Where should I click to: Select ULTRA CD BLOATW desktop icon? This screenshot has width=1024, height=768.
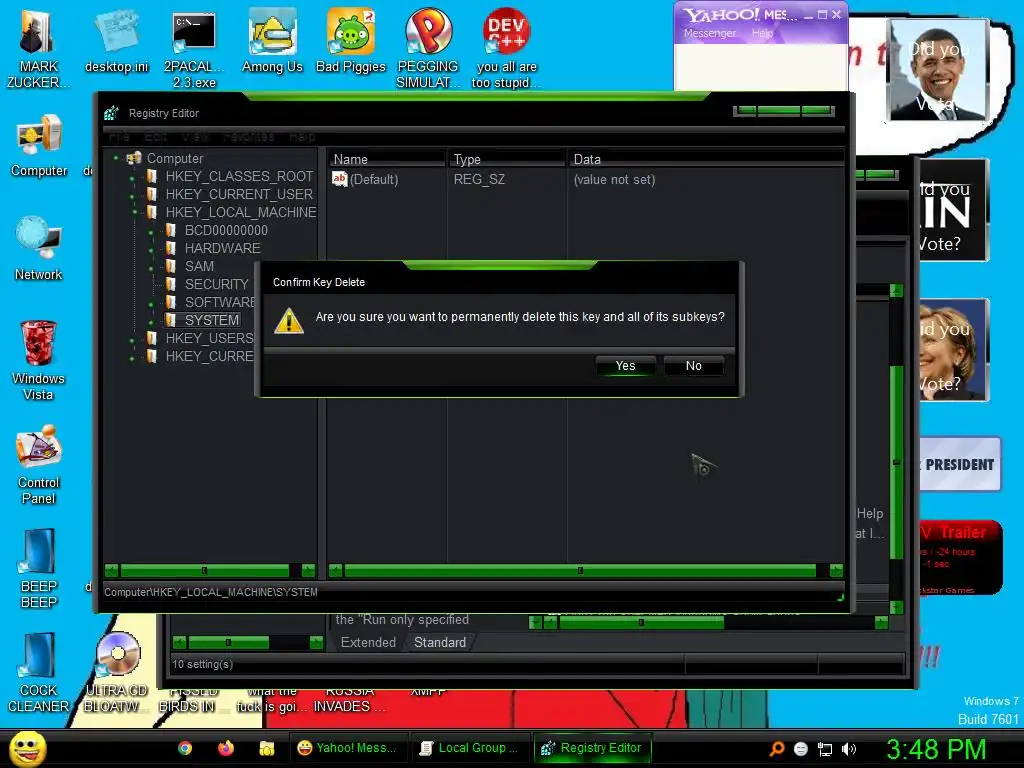coord(116,673)
